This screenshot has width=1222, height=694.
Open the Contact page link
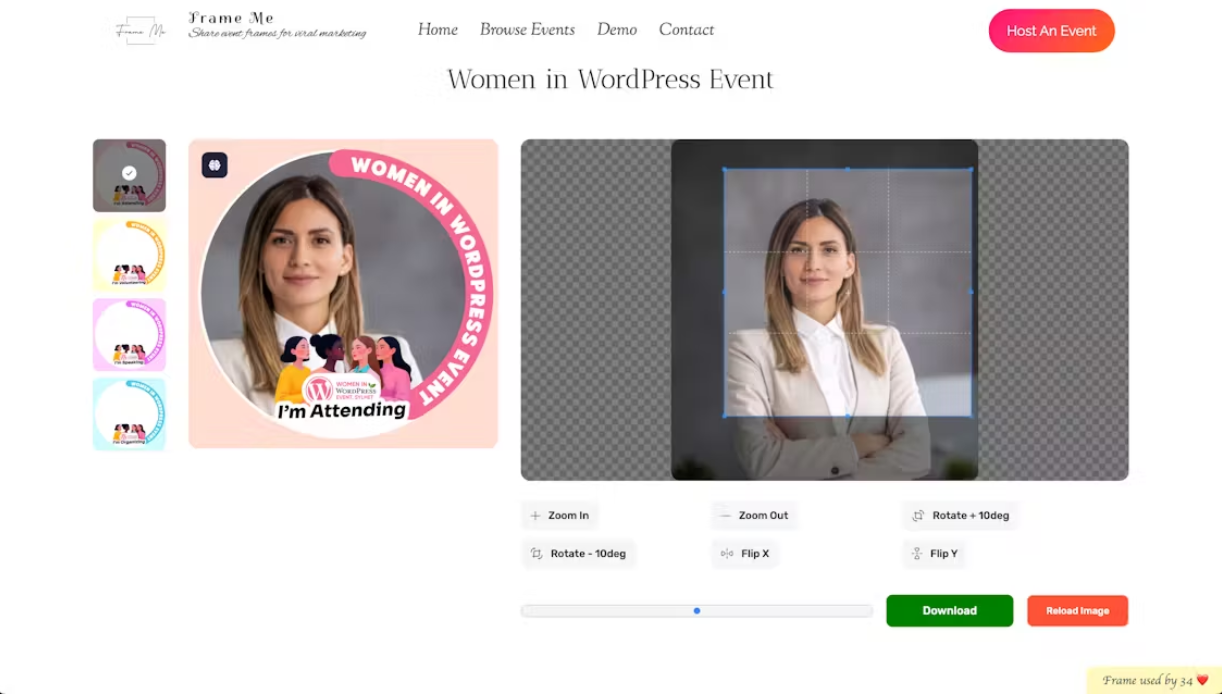686,30
